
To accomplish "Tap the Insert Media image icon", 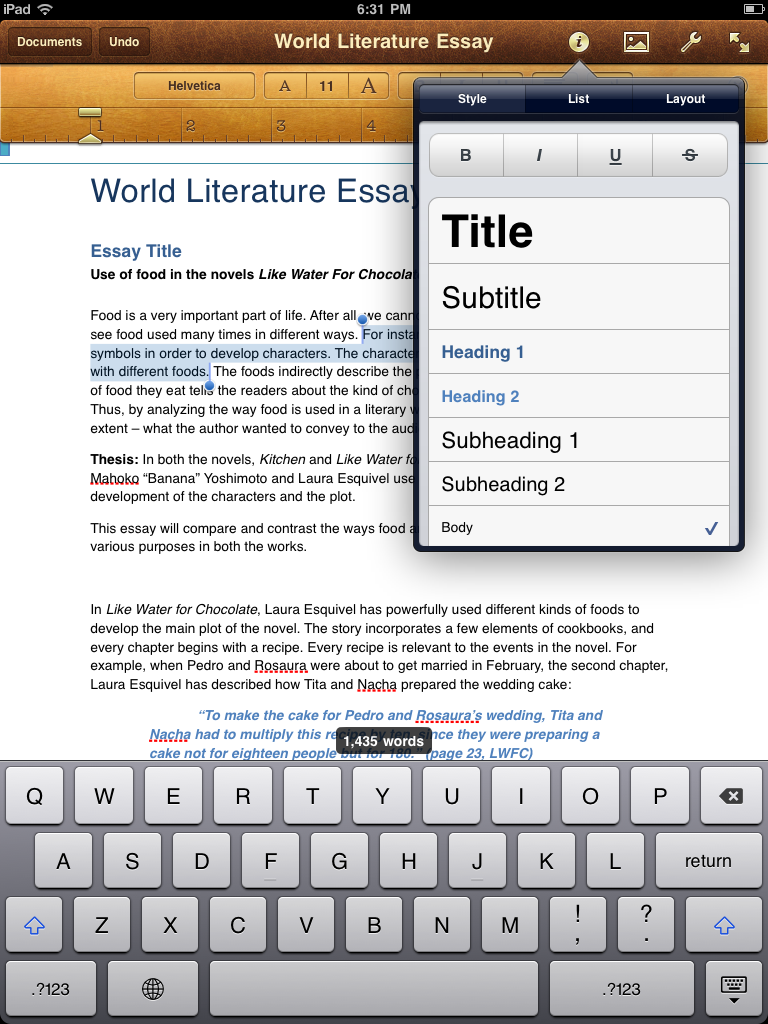I will click(635, 42).
